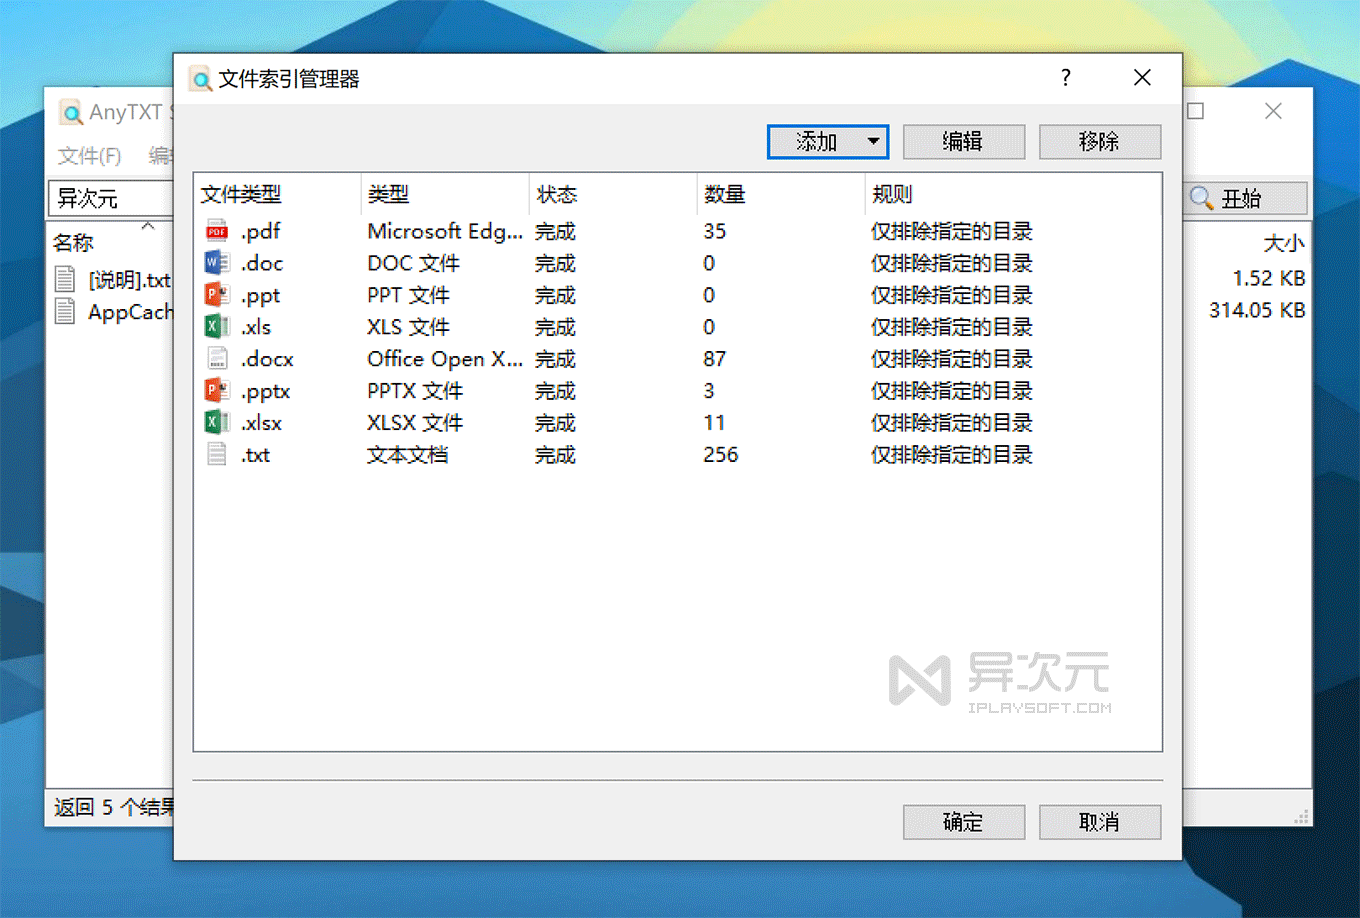
Task: Click the magnifier icon in dialog title bar
Action: point(200,78)
